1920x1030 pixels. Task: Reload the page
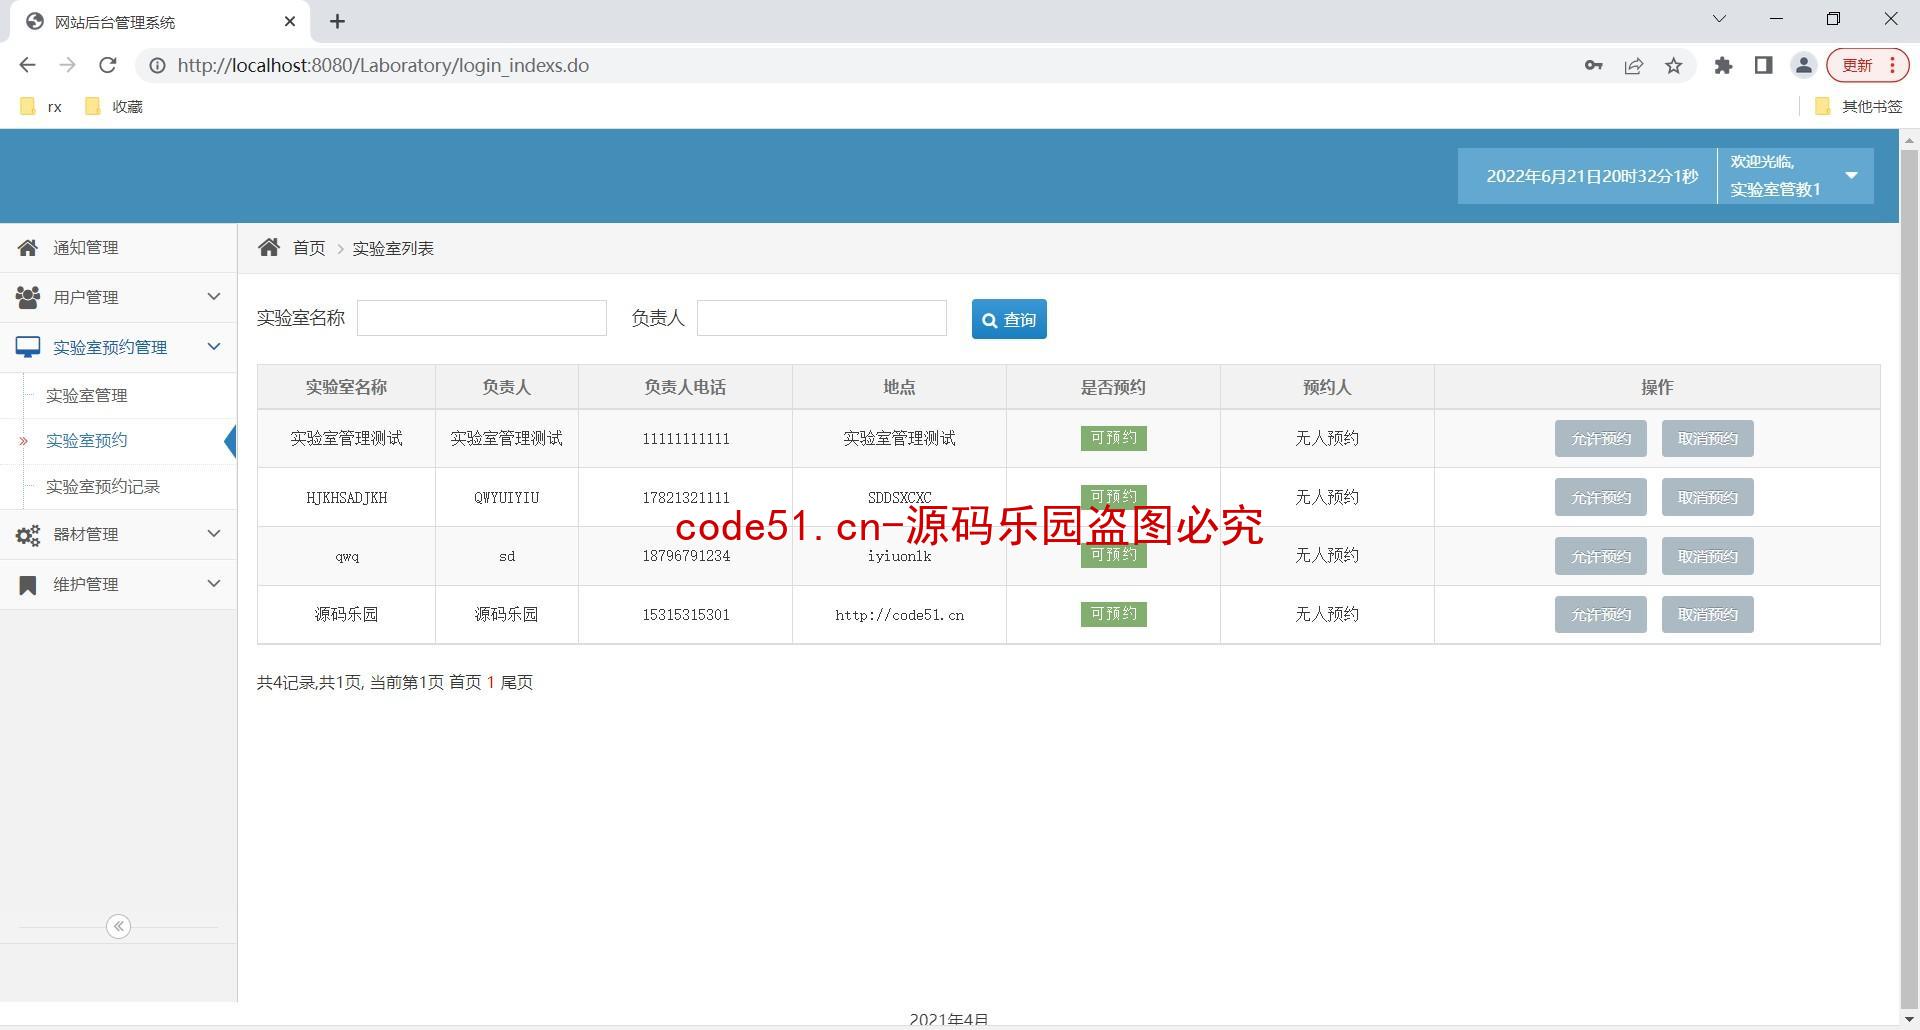[108, 65]
